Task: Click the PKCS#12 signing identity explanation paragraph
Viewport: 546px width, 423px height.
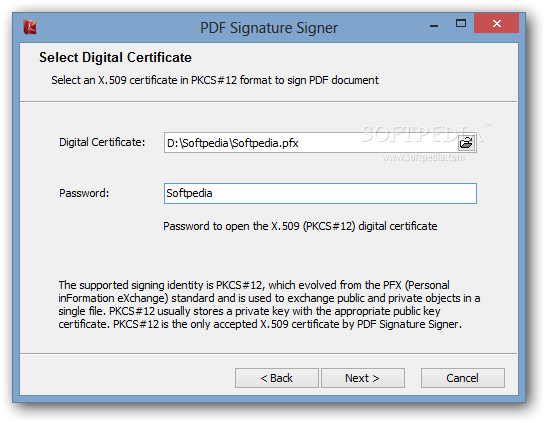Action: [x=269, y=305]
